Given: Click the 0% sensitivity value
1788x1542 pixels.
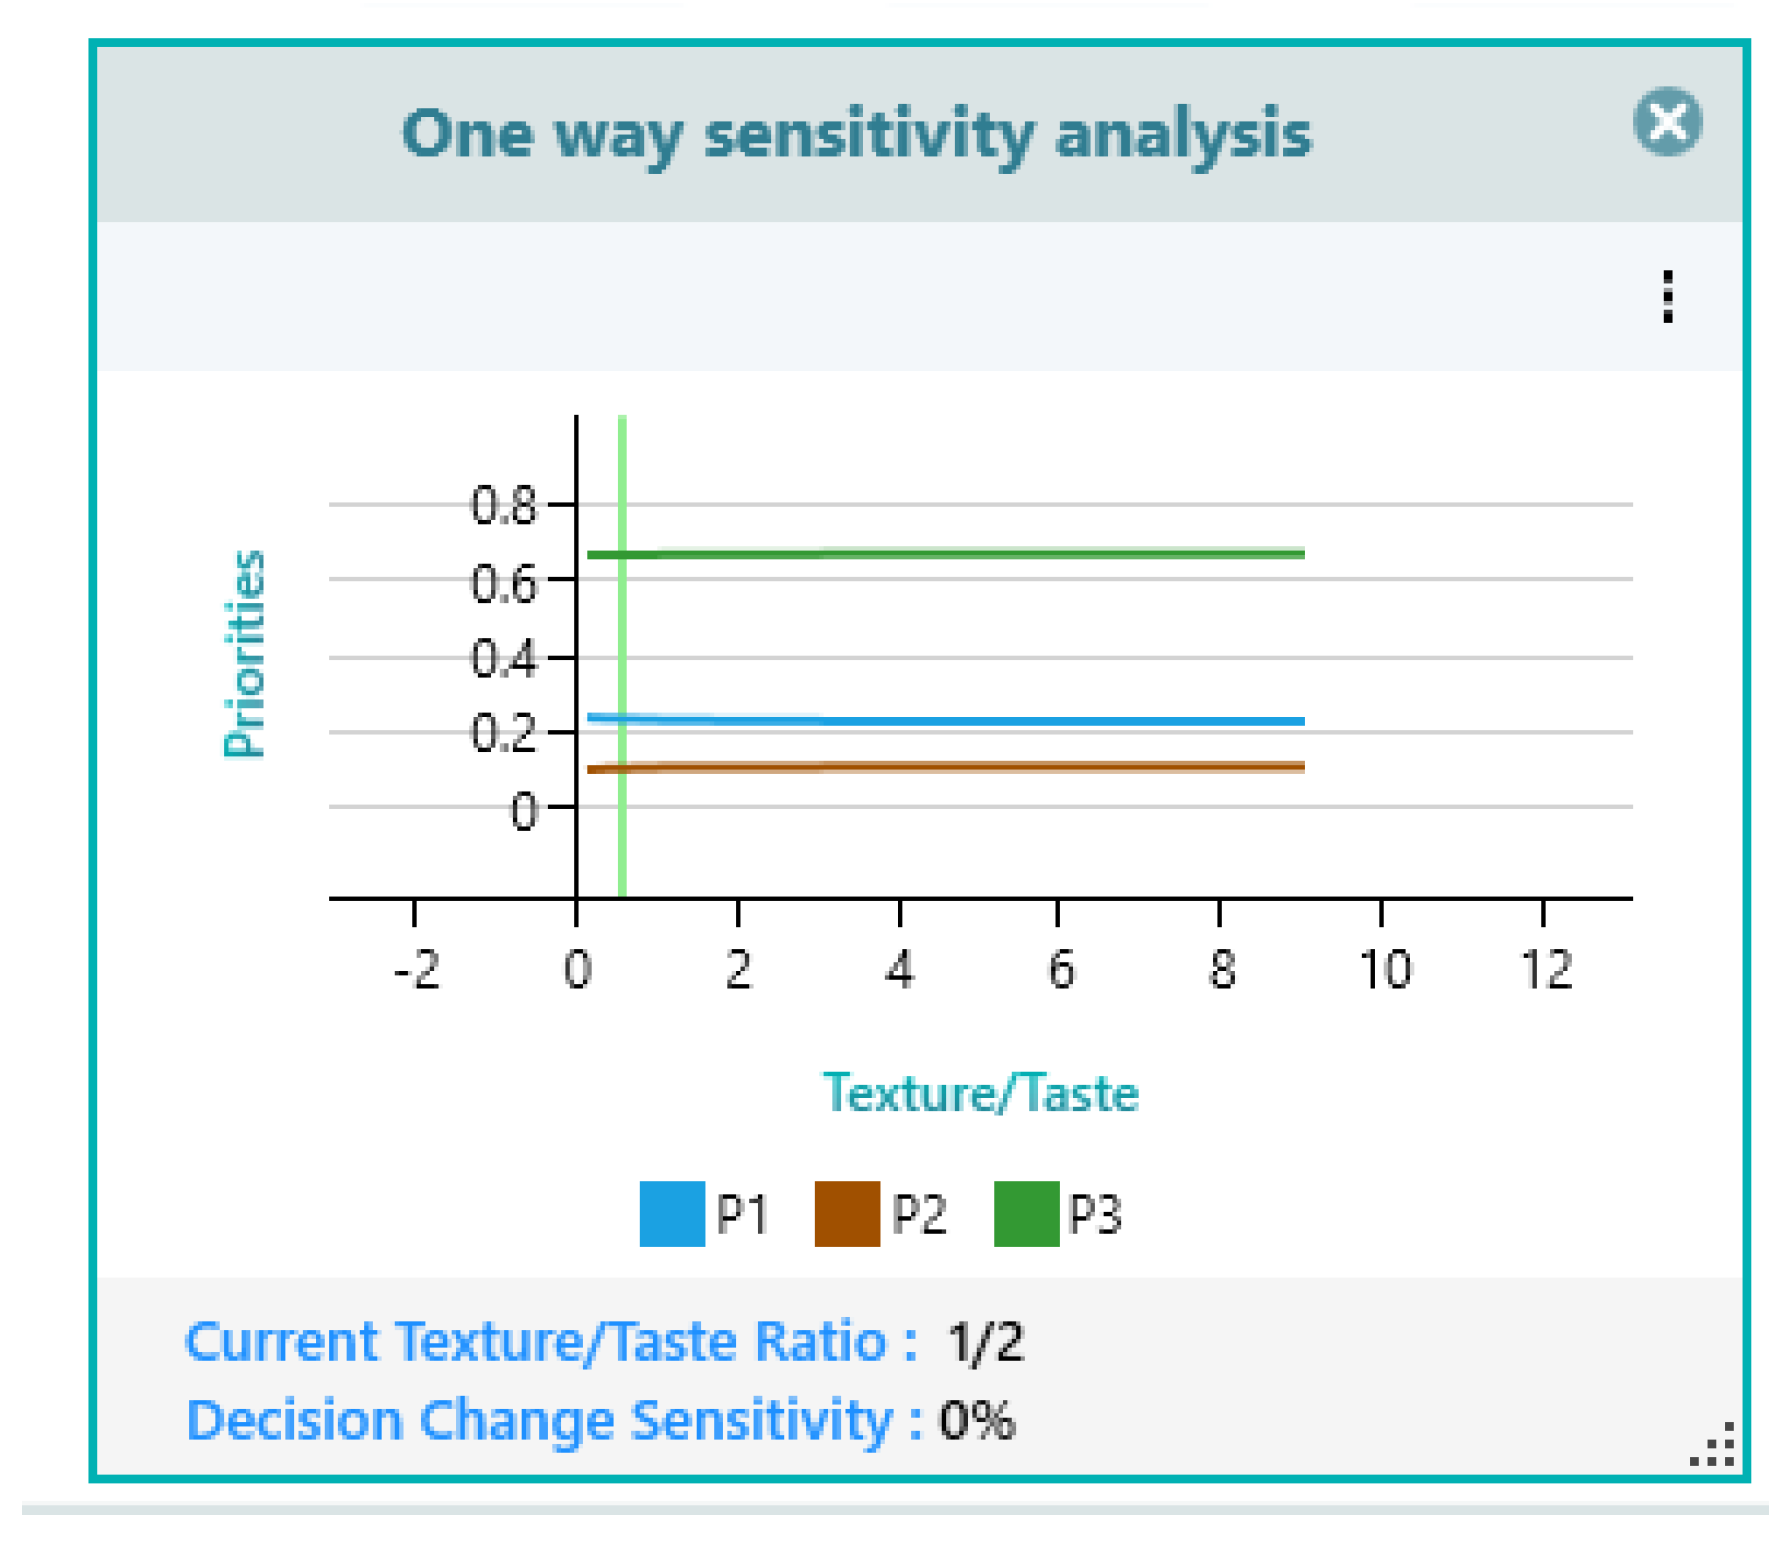Looking at the screenshot, I should pyautogui.click(x=976, y=1420).
